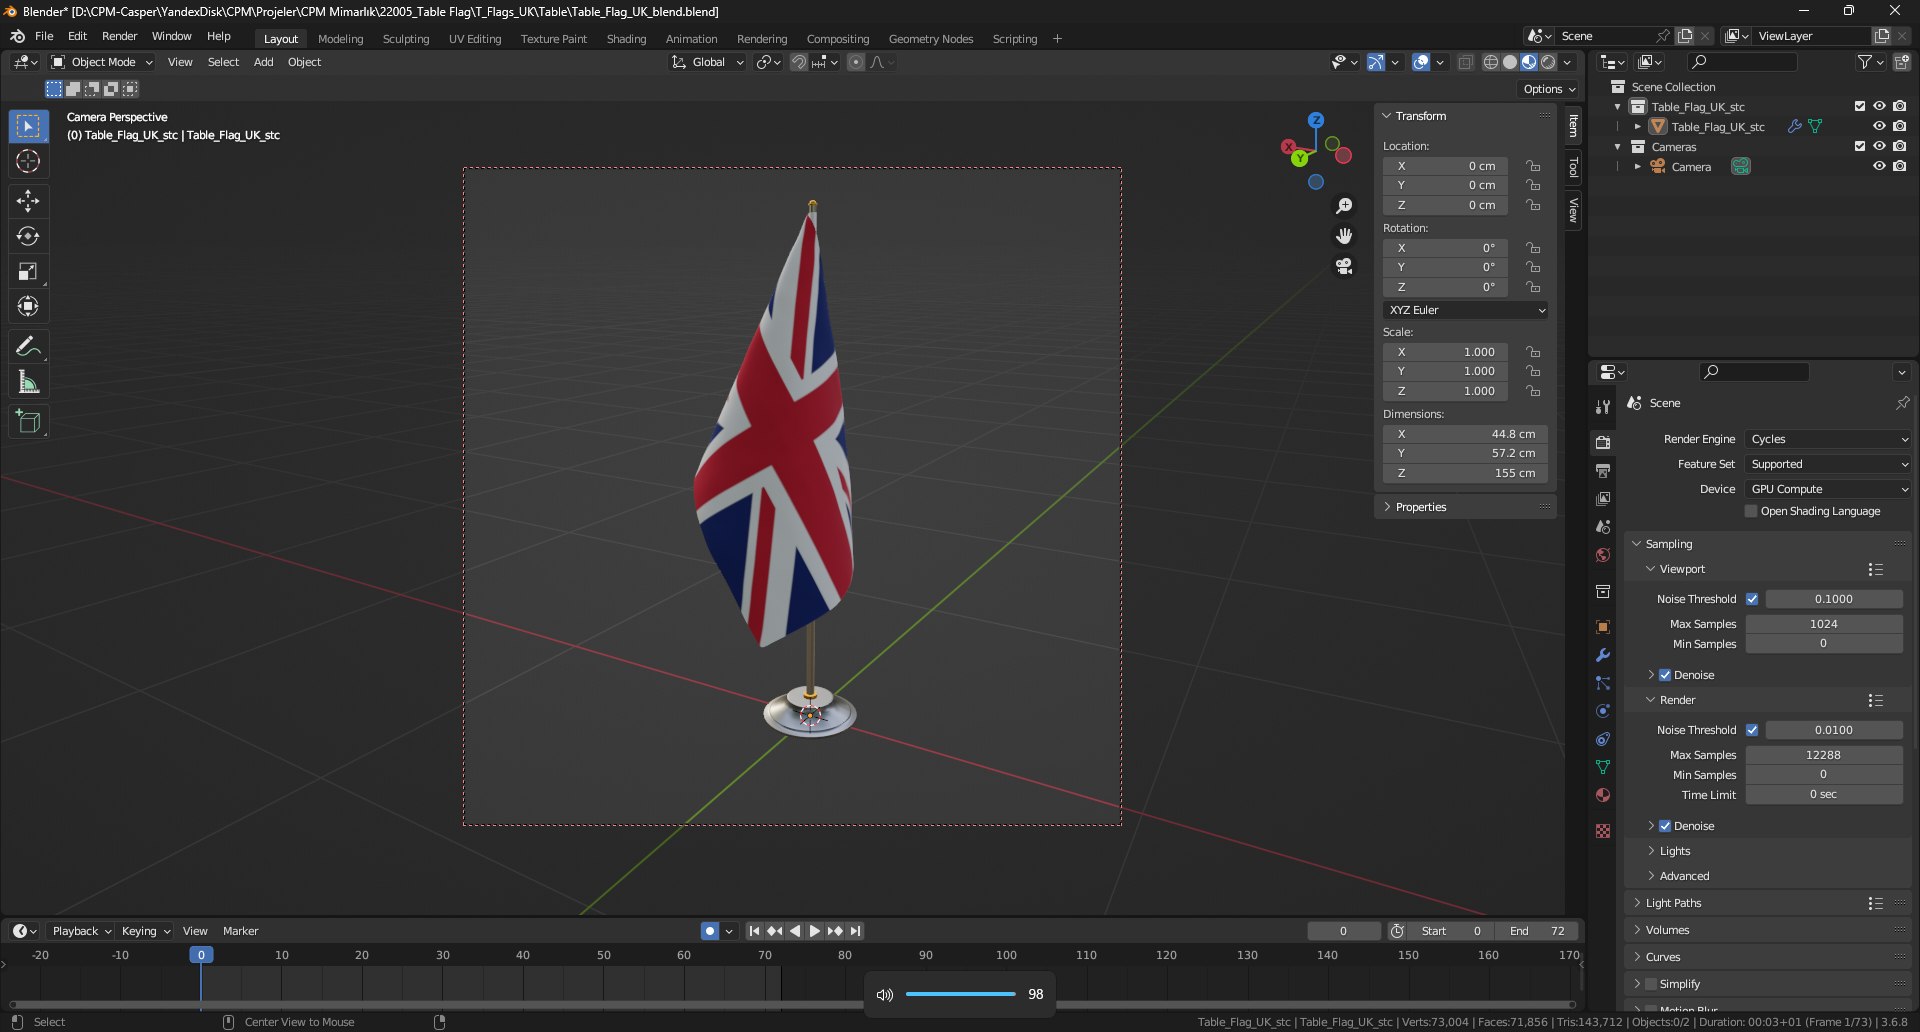Screen dimensions: 1920x1032
Task: Open the Output properties tab icon
Action: 1603,470
